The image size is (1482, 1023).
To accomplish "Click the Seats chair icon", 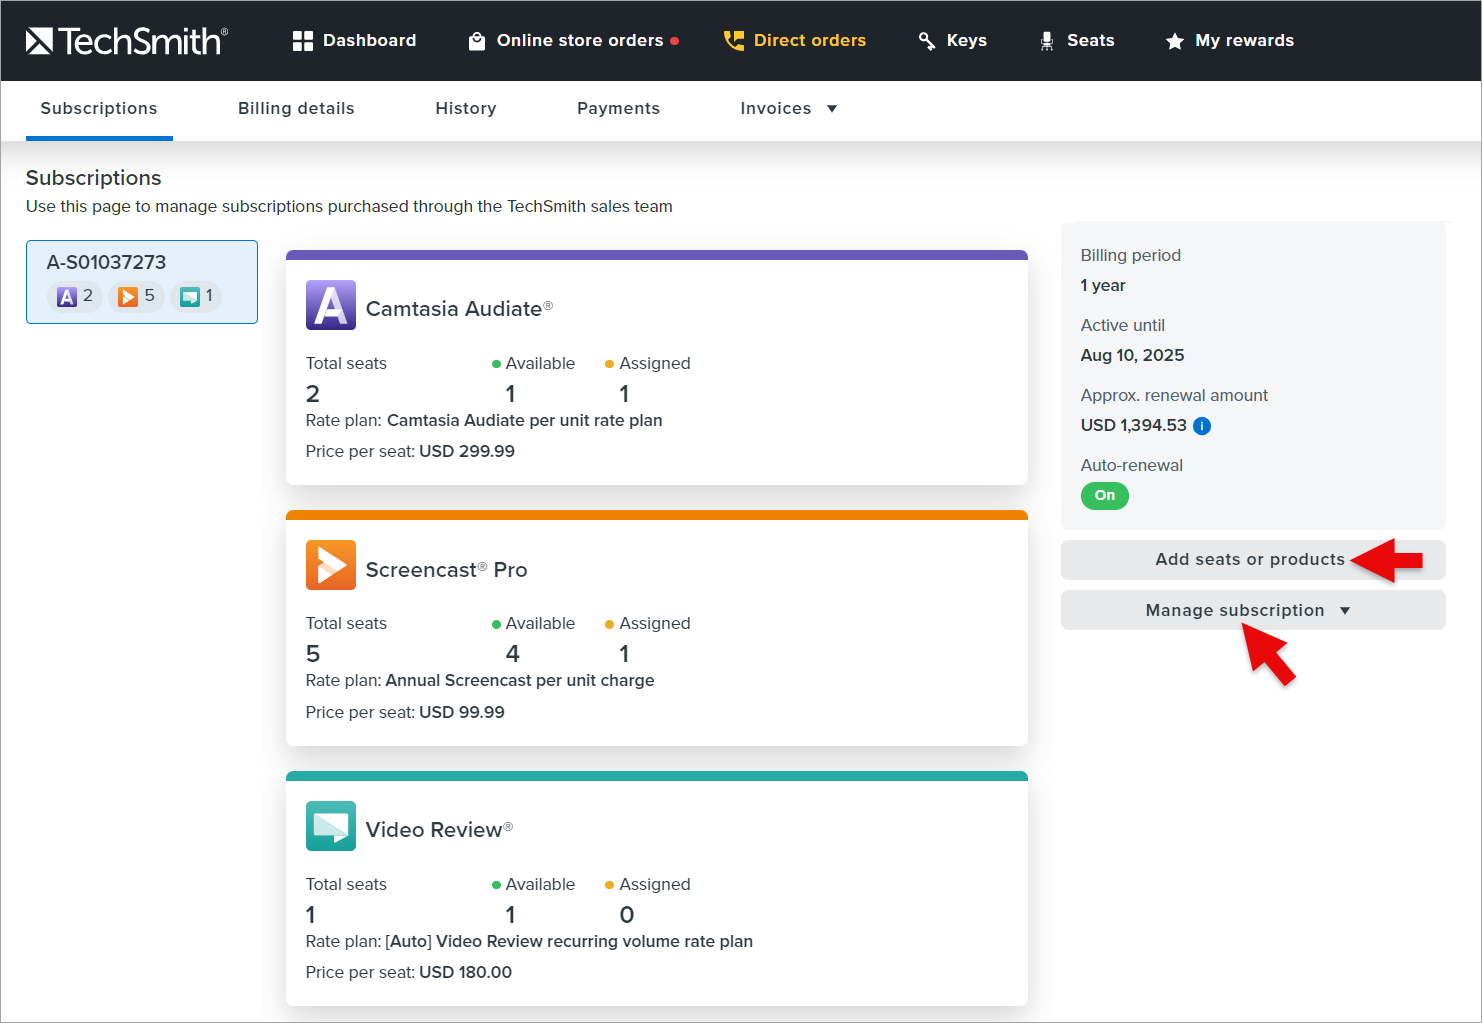I will 1046,41.
